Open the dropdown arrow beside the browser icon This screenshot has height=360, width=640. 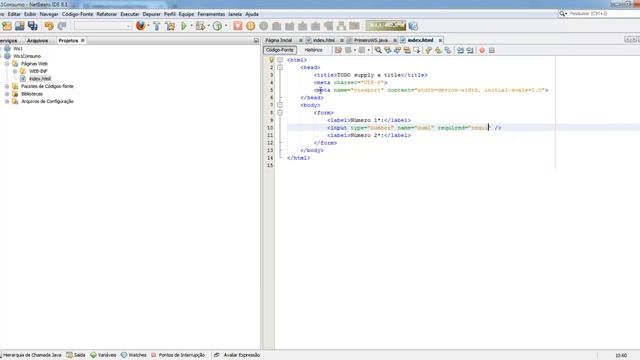pos(148,26)
